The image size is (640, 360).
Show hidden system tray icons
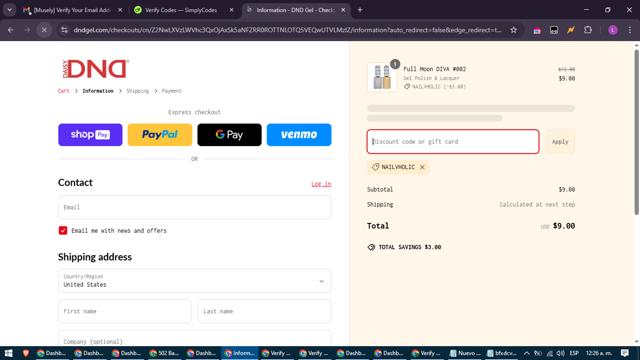pos(527,353)
